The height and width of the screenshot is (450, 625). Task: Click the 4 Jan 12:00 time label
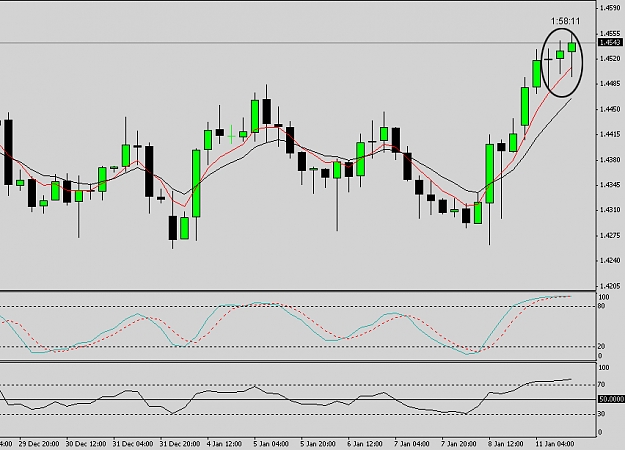click(224, 444)
